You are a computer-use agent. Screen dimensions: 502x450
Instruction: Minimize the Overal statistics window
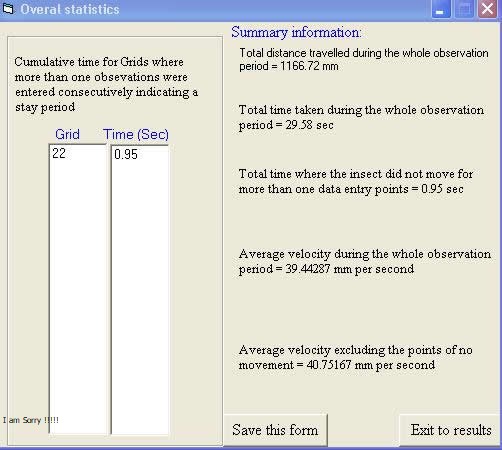(441, 9)
